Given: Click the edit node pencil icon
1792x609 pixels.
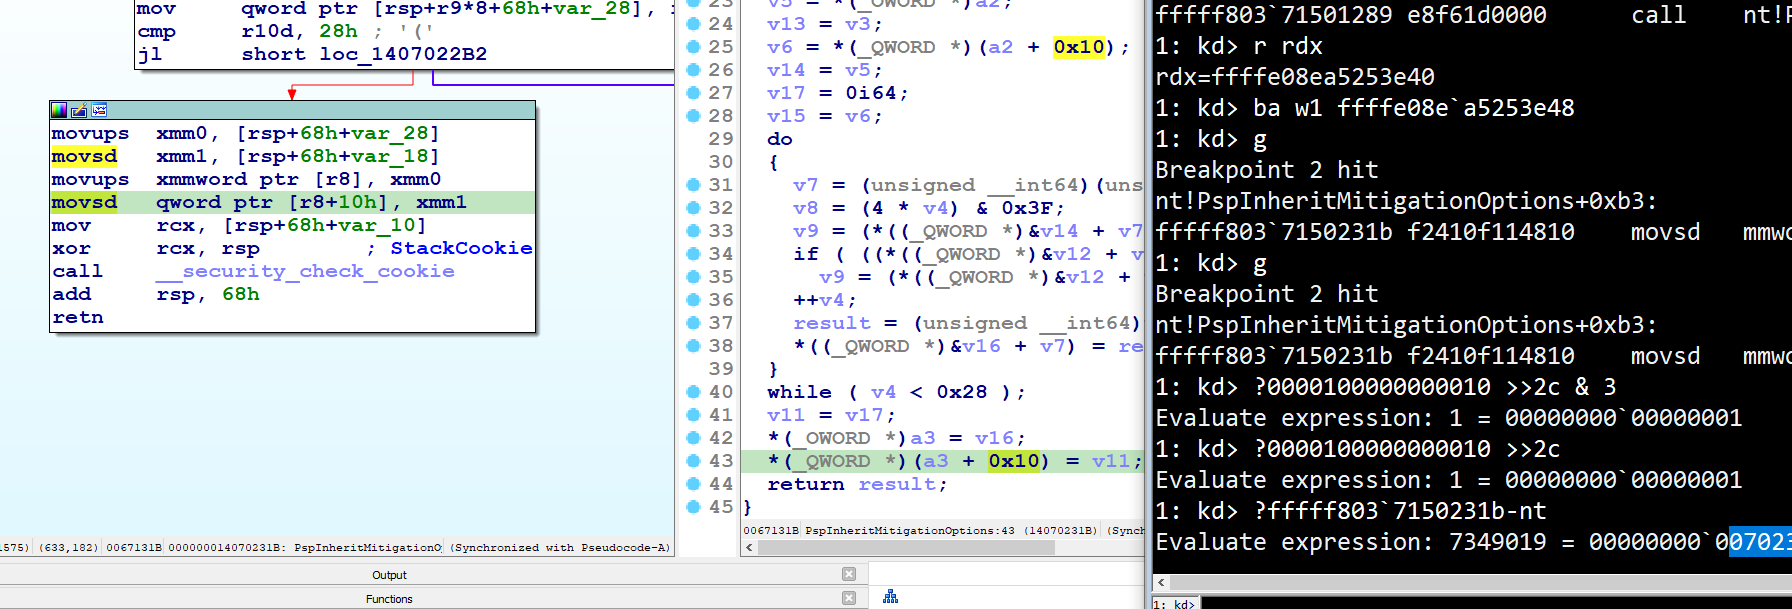Looking at the screenshot, I should tap(79, 110).
